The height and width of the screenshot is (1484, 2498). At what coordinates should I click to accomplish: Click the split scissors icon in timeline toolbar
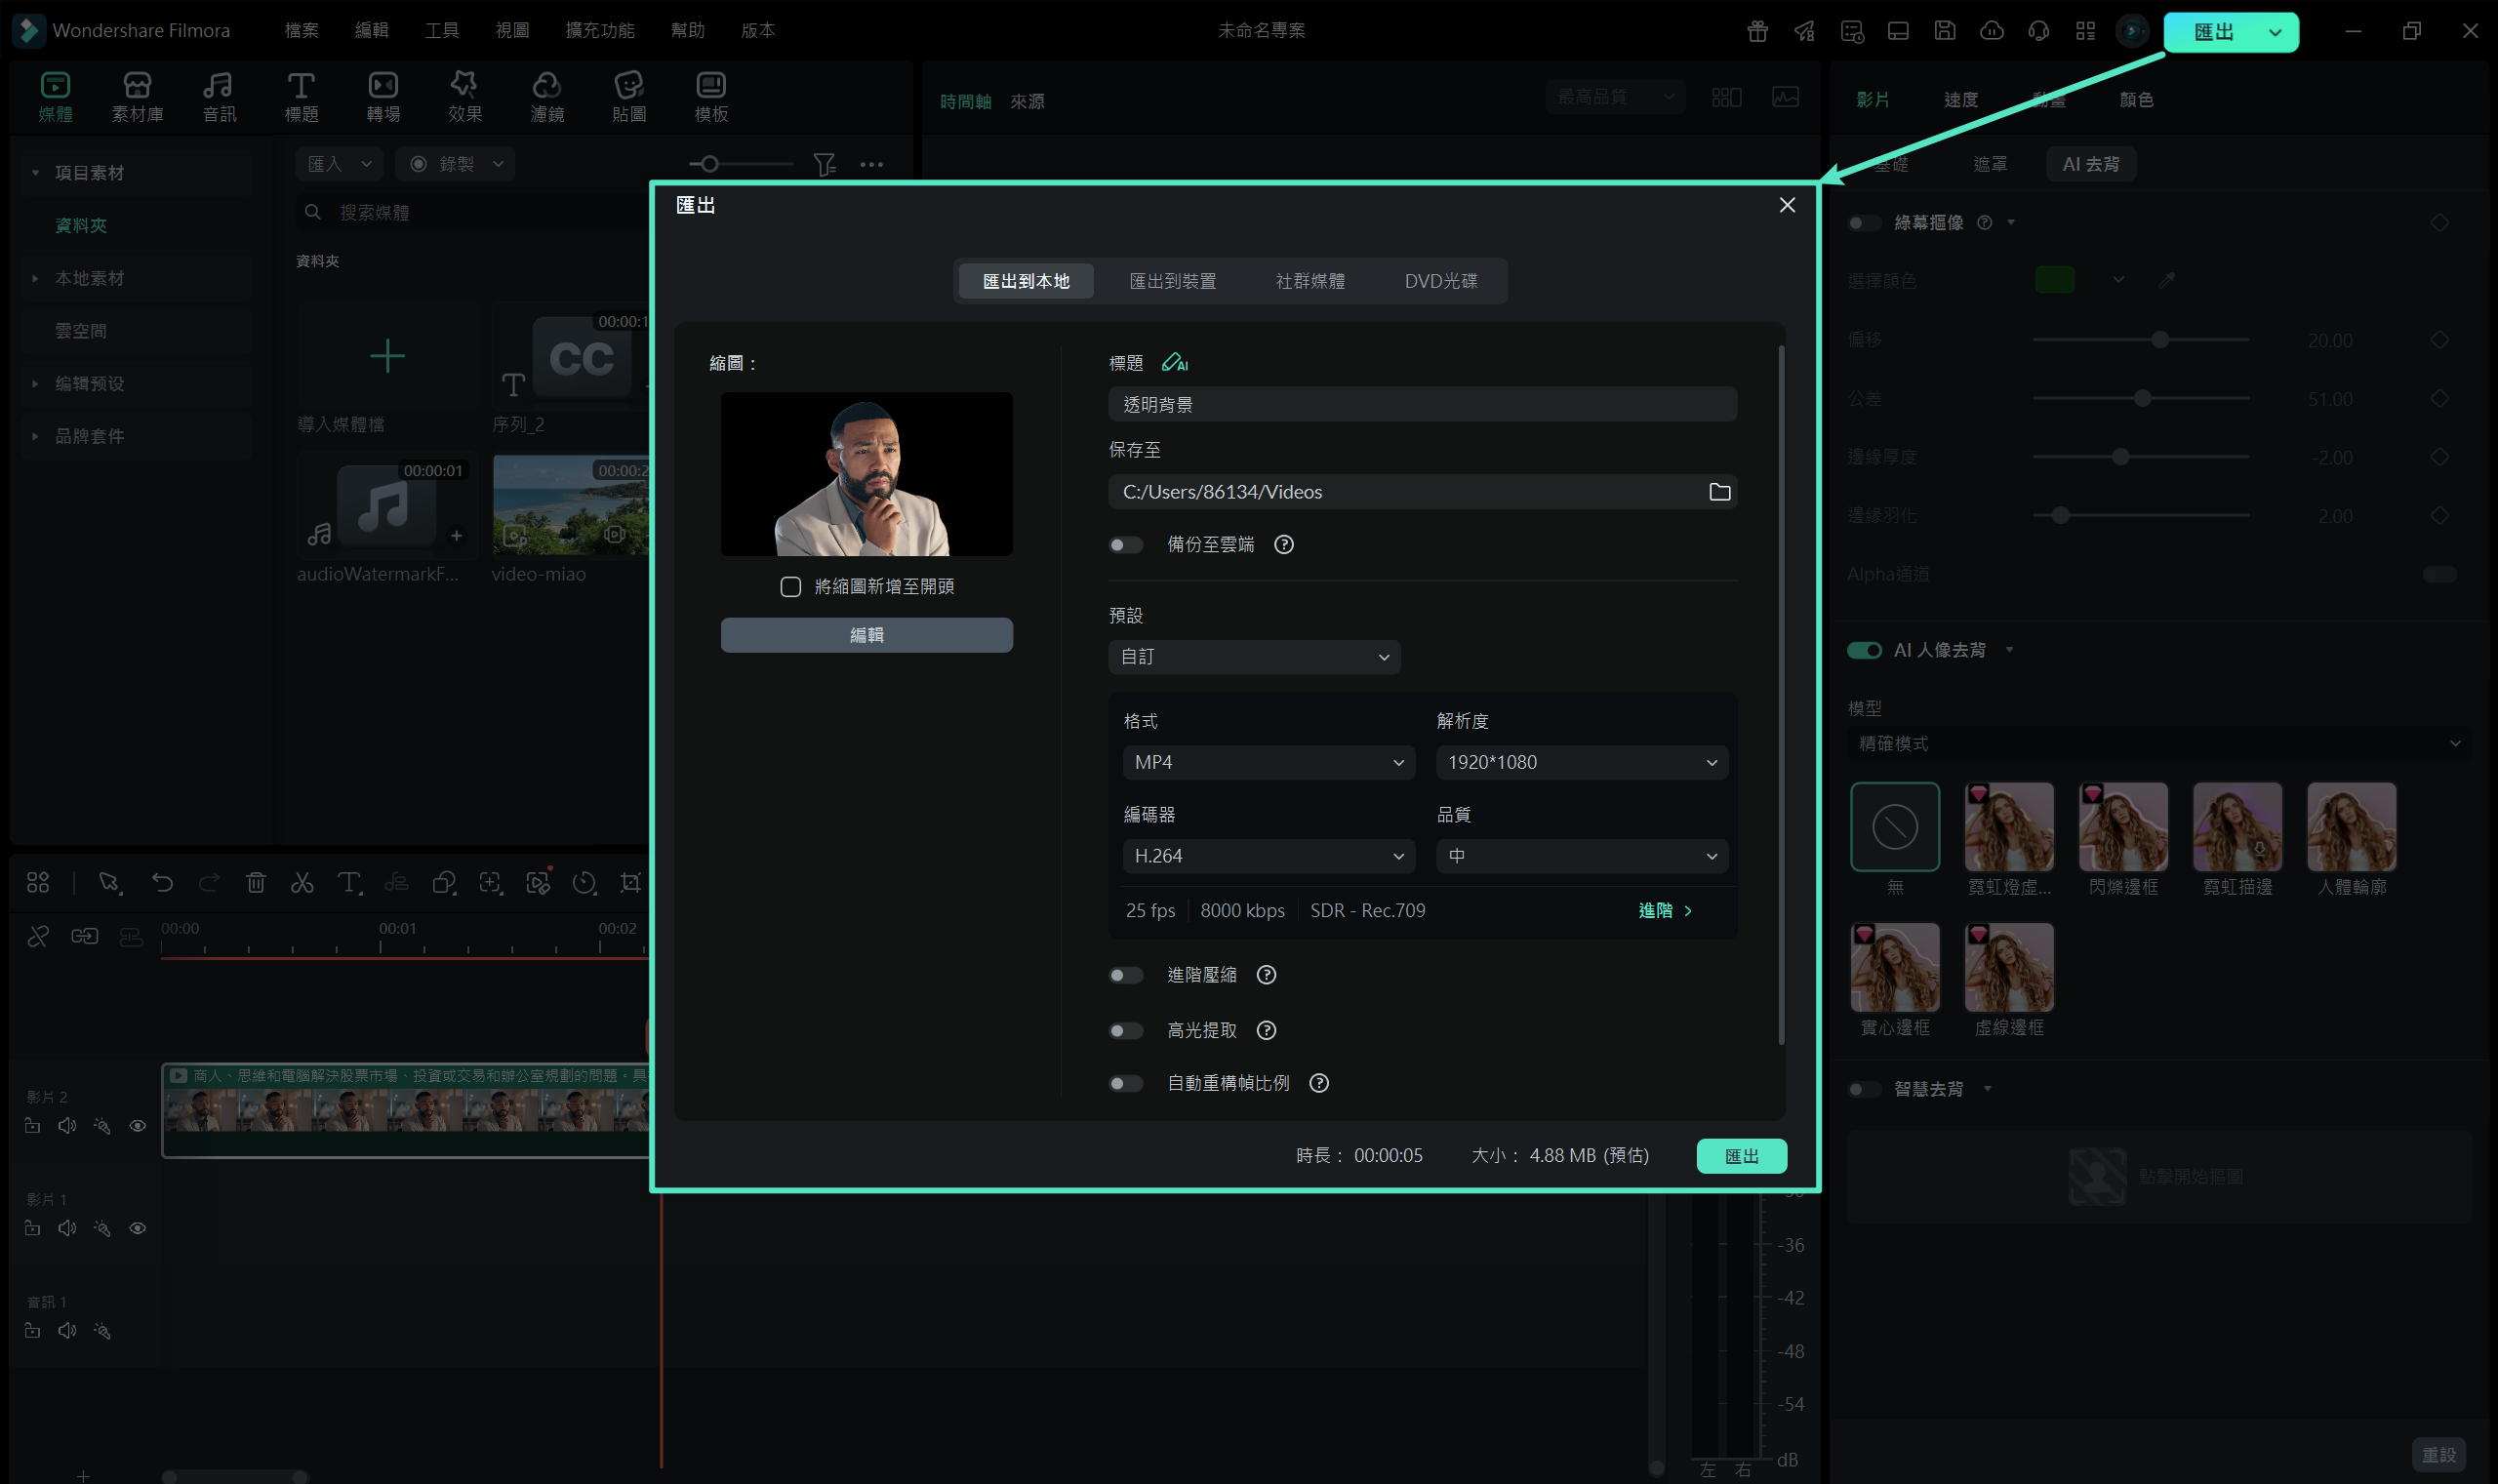[302, 882]
